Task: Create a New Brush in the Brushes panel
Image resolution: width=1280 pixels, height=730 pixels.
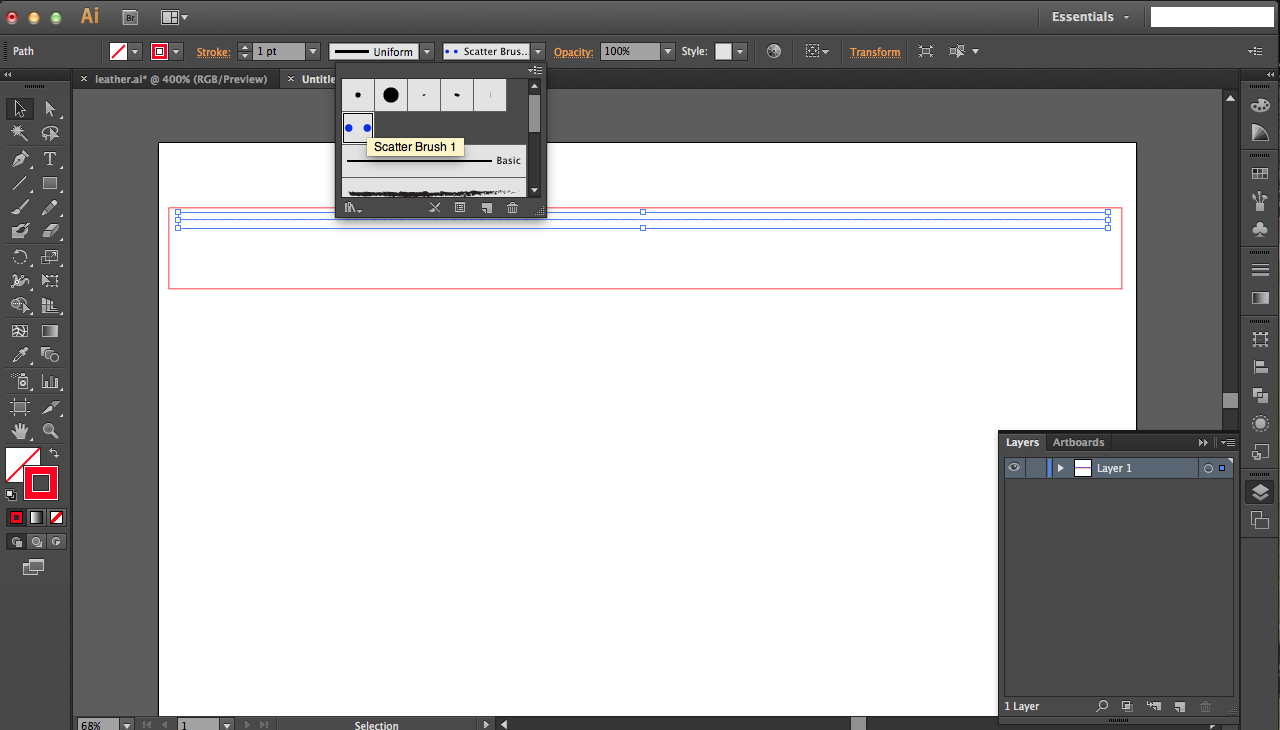Action: coord(487,207)
